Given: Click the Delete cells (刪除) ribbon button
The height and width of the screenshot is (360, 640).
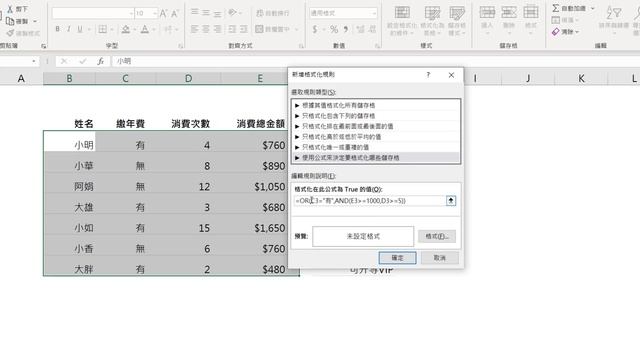Looking at the screenshot, I should click(509, 20).
